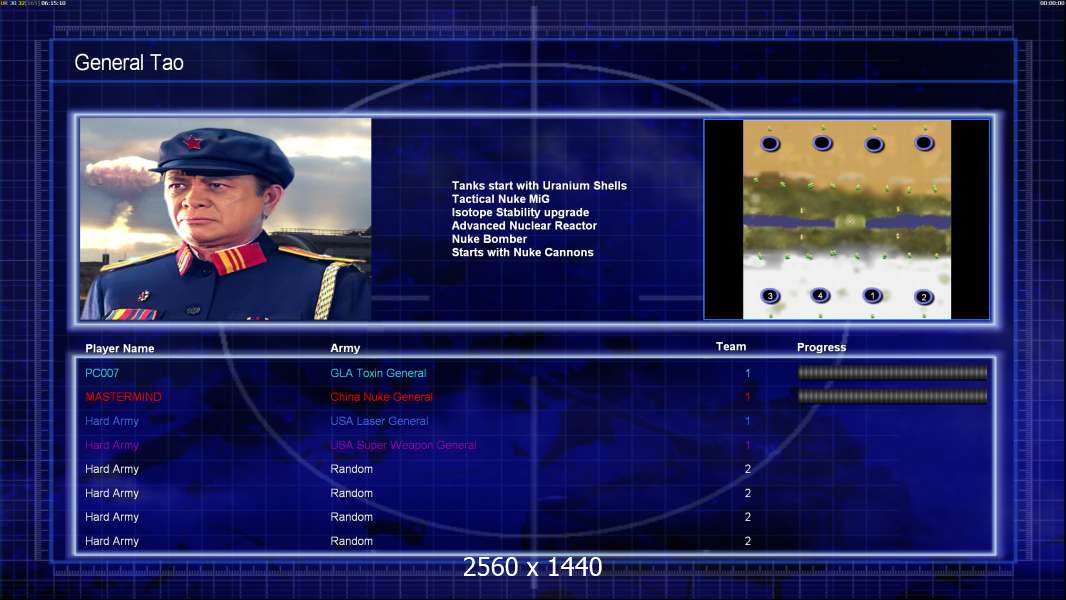Click start position 1 on the minimap
Screen dimensions: 1066x600
point(872,296)
